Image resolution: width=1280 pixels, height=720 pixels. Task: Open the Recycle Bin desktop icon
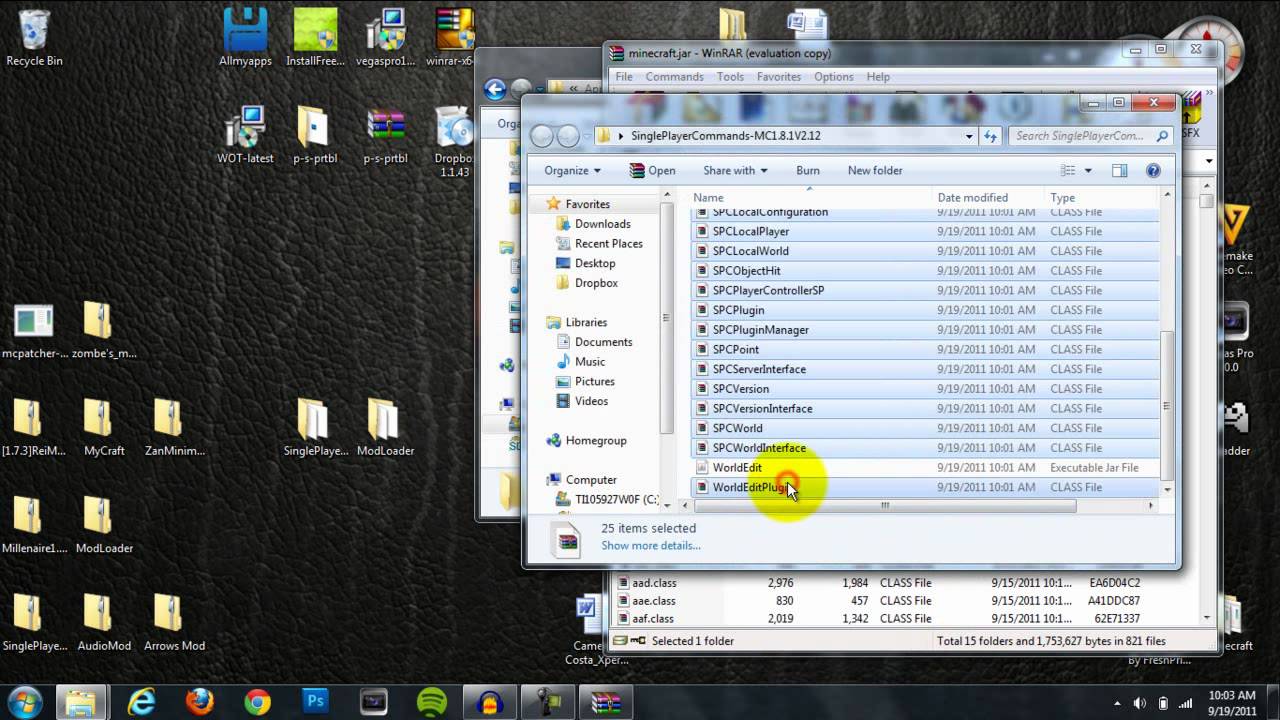coord(34,38)
